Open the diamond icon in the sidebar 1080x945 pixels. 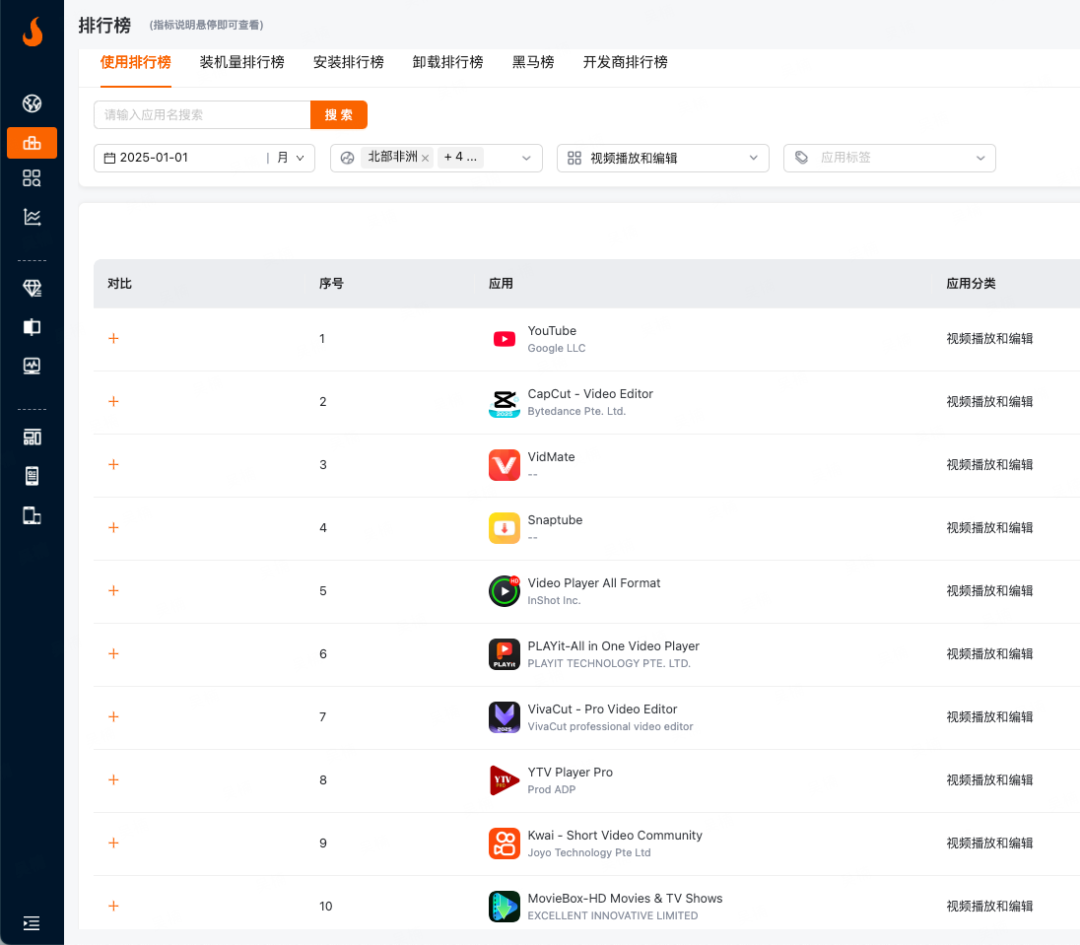pyautogui.click(x=32, y=288)
